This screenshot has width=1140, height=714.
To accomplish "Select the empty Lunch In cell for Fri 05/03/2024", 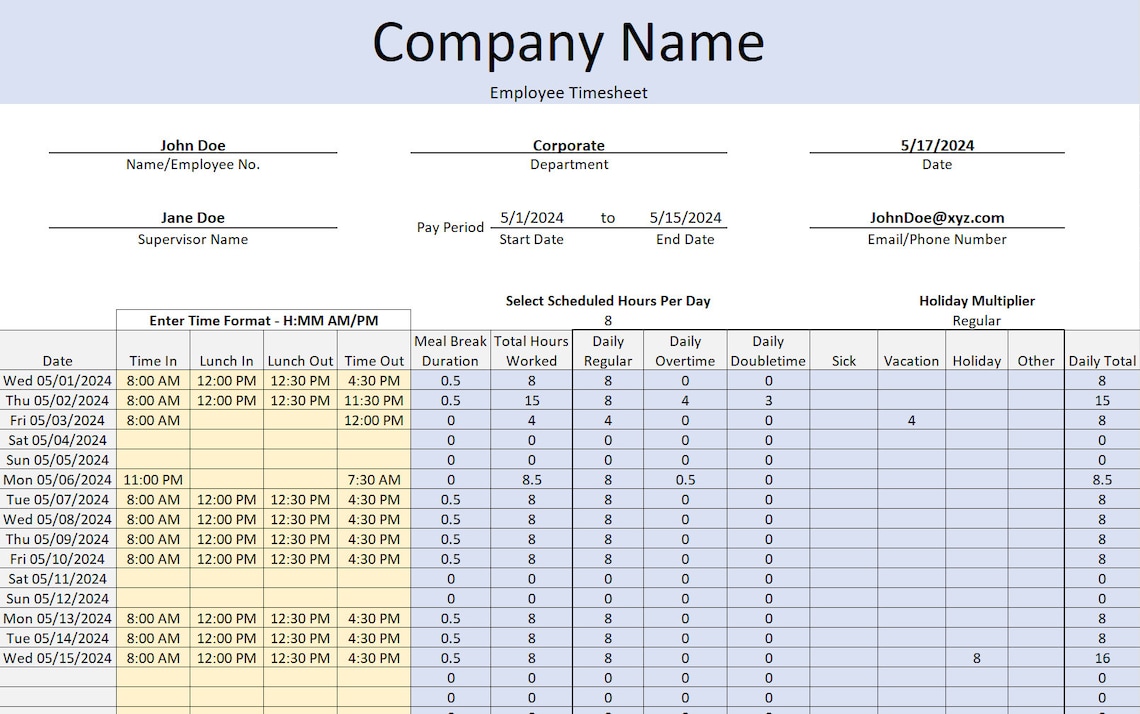I will (226, 420).
